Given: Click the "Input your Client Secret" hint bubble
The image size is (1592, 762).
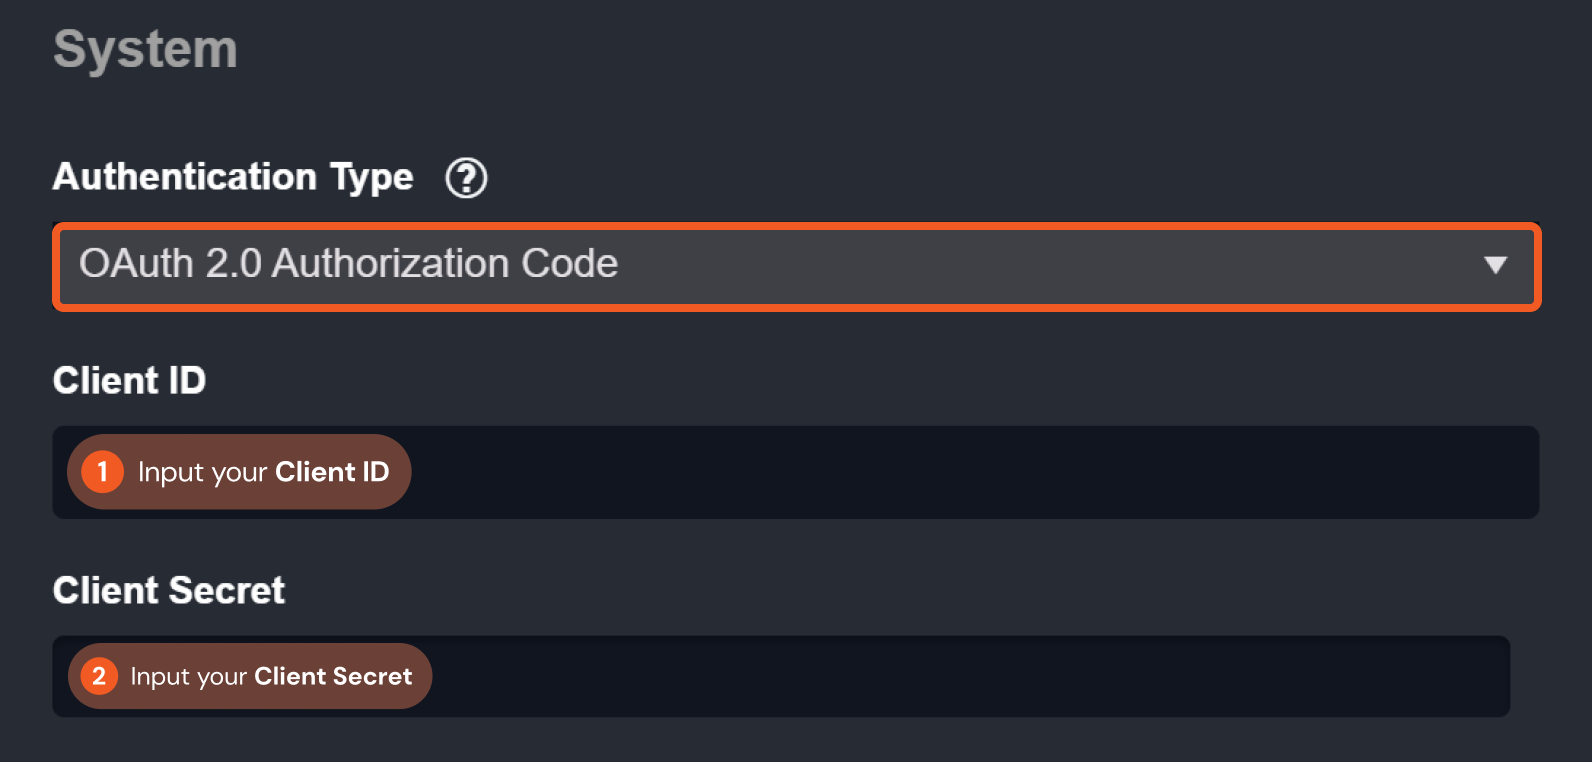Looking at the screenshot, I should [250, 676].
